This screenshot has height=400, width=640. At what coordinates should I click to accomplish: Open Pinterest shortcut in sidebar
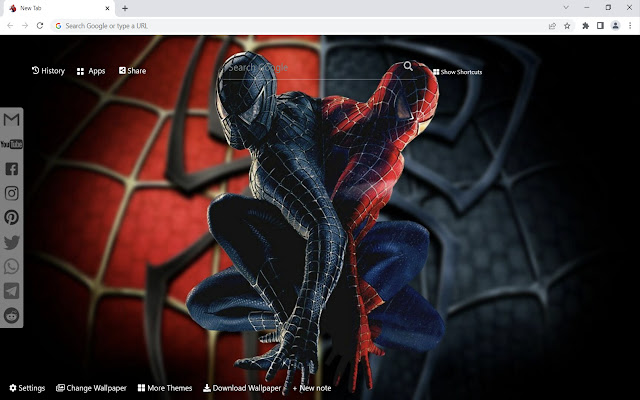point(11,217)
